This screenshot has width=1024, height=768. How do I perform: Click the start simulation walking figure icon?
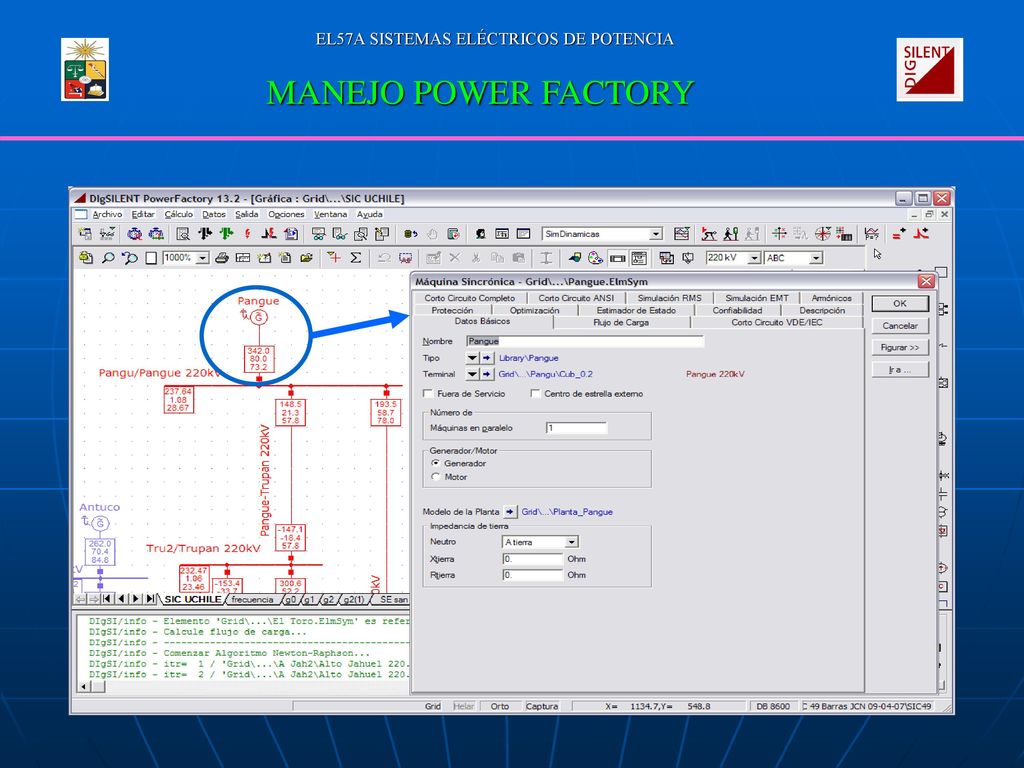[731, 234]
